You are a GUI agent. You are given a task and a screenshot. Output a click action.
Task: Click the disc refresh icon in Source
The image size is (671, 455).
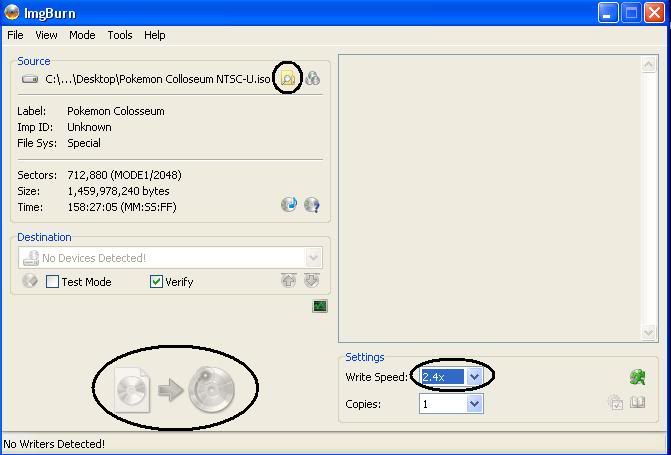(289, 204)
